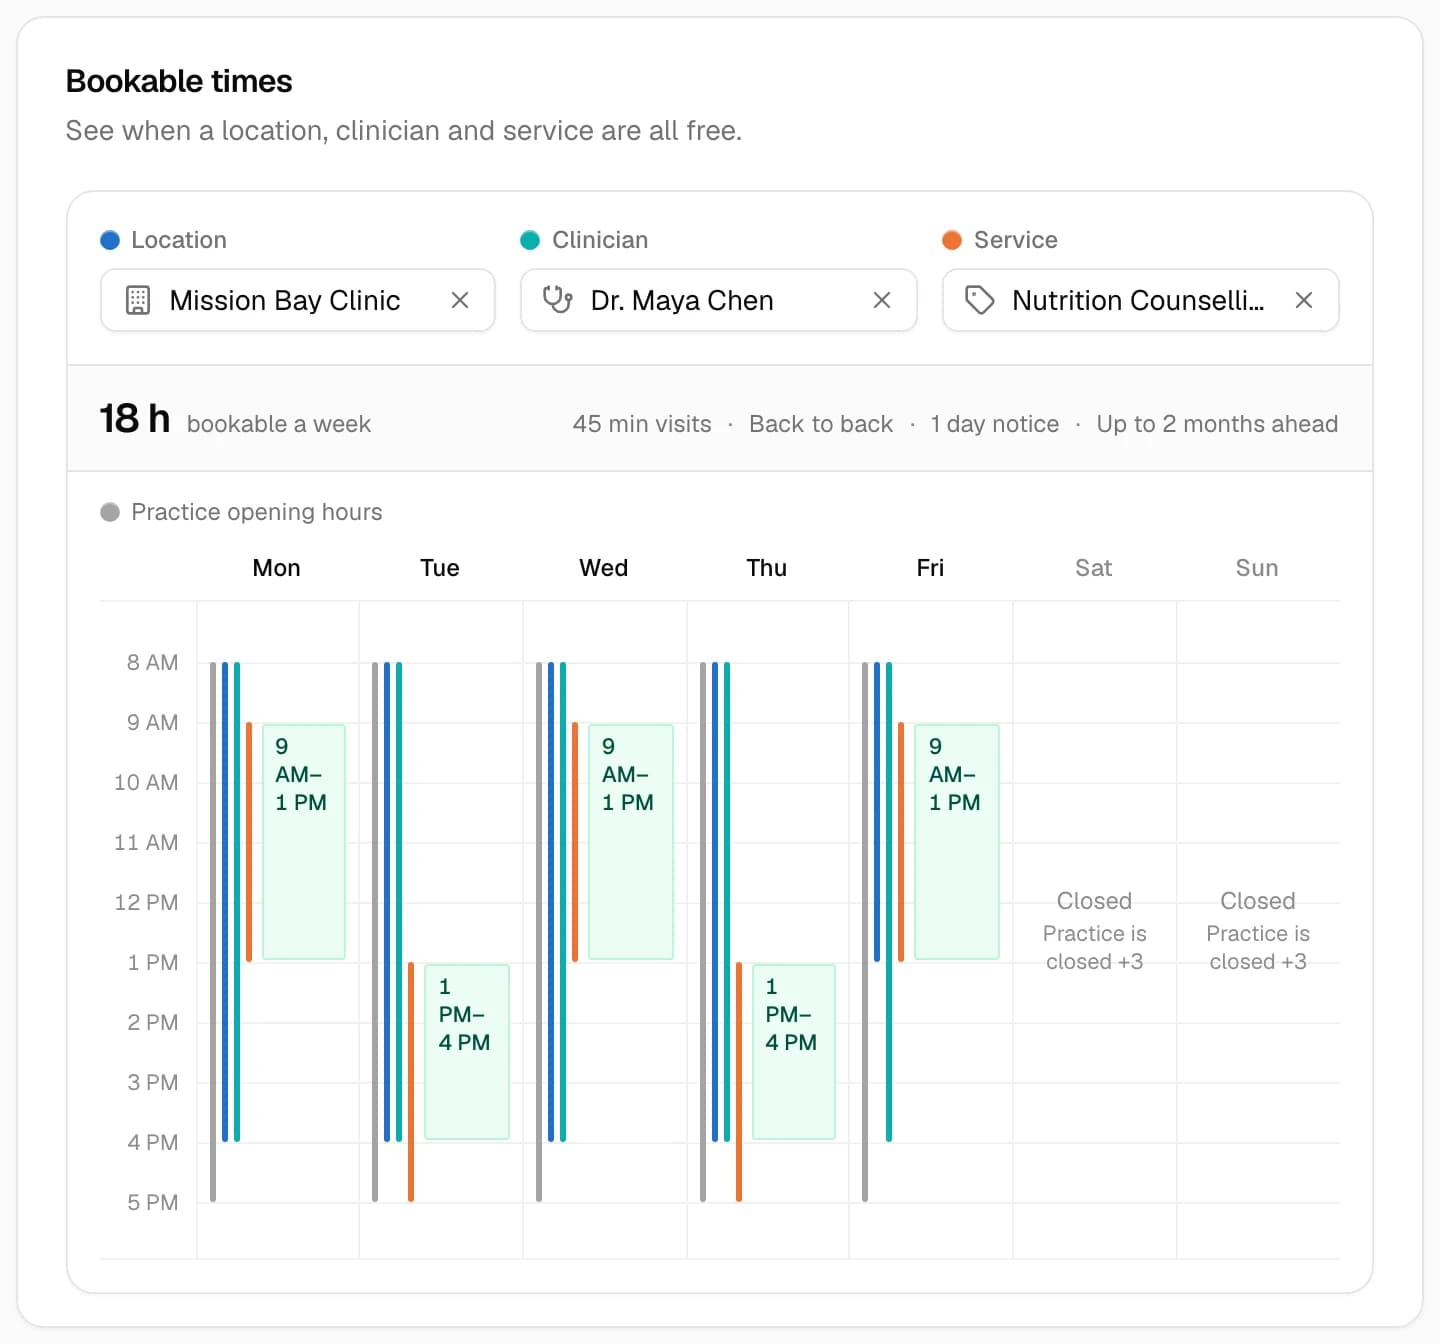Click the Sunday 'Practice is closed +3' note
This screenshot has width=1440, height=1344.
coord(1258,947)
